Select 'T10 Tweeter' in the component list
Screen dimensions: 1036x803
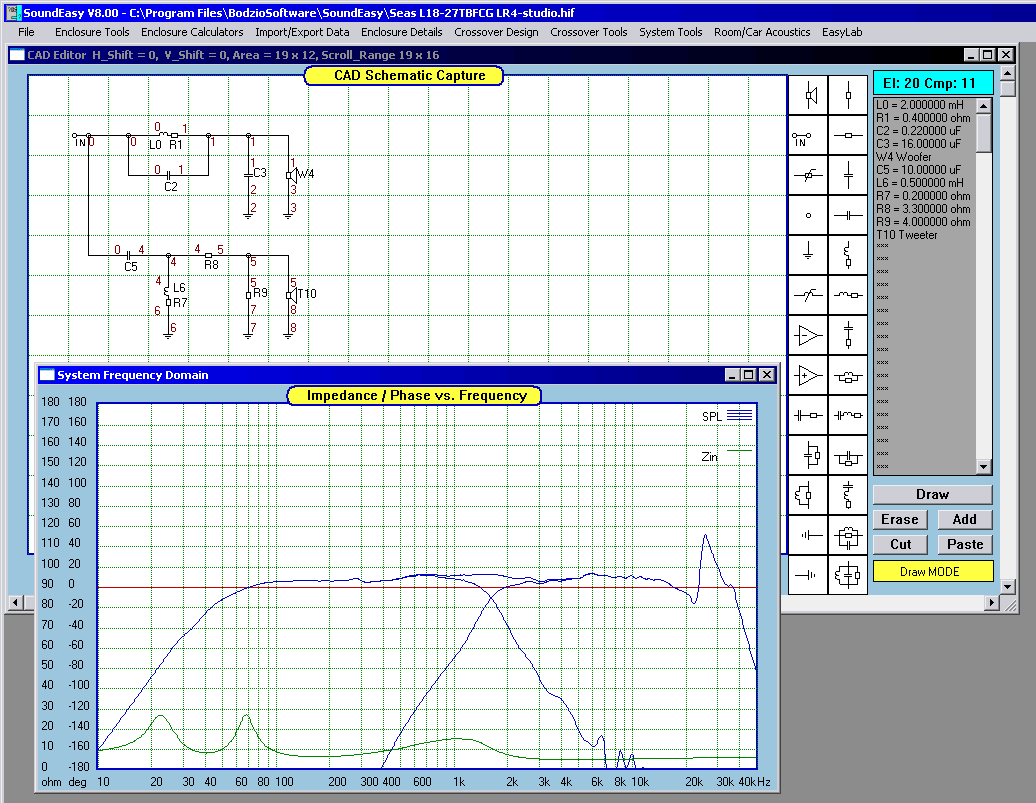pos(907,235)
